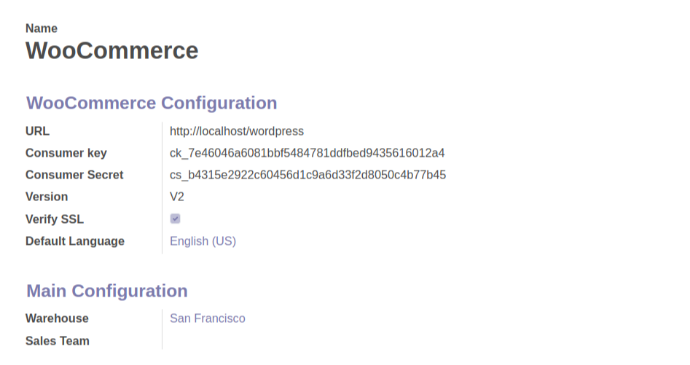Click the WooCommerce name heading
The height and width of the screenshot is (365, 690).
point(112,51)
